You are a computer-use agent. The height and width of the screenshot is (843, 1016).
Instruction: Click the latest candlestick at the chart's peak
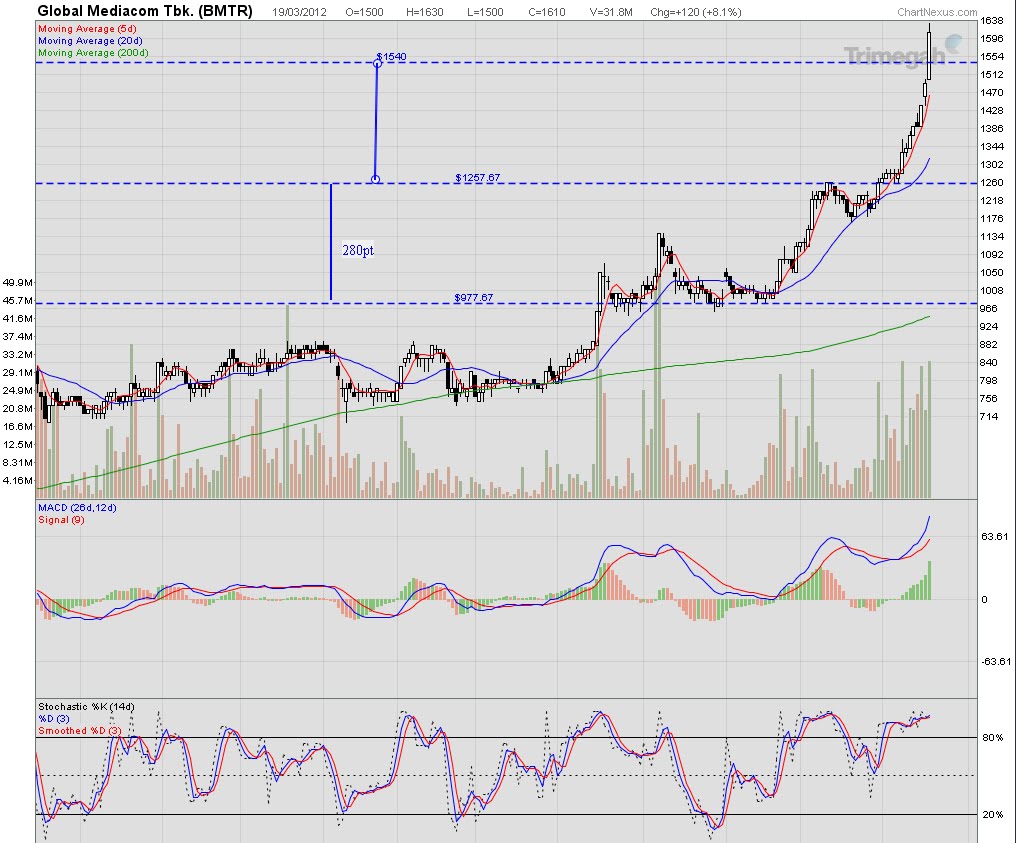click(929, 55)
